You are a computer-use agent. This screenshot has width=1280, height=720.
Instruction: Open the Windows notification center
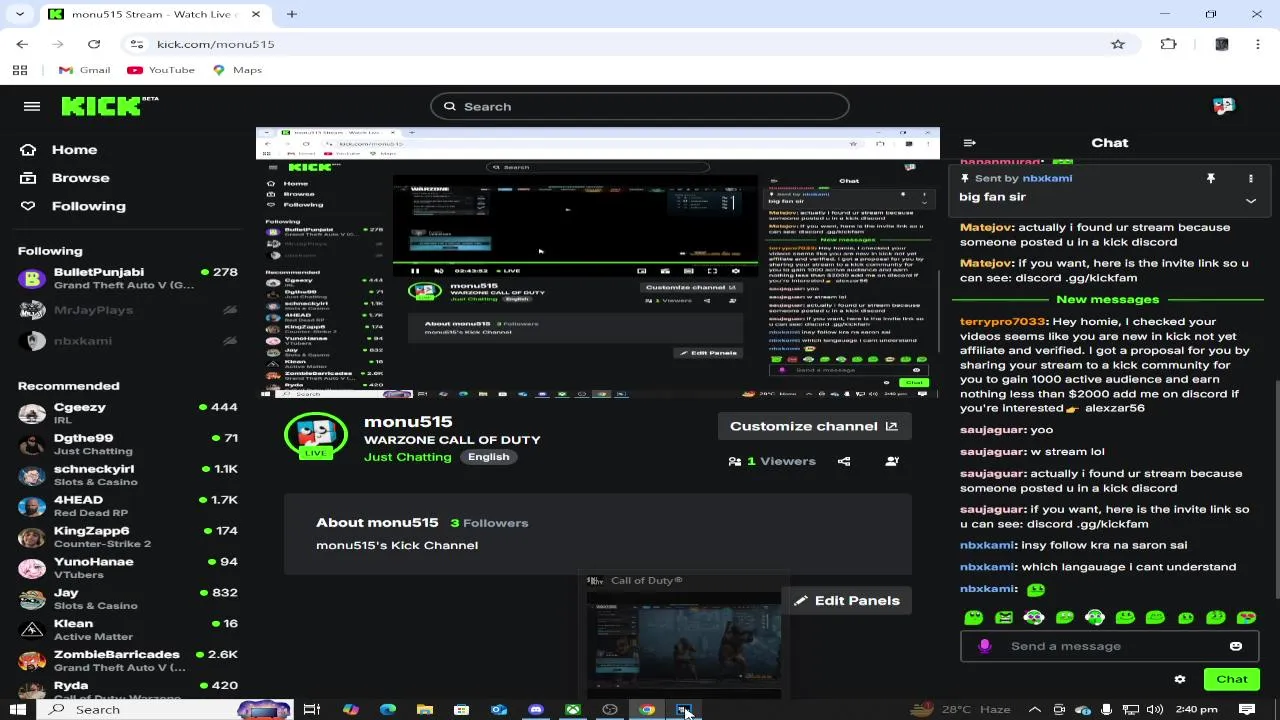[x=1247, y=710]
